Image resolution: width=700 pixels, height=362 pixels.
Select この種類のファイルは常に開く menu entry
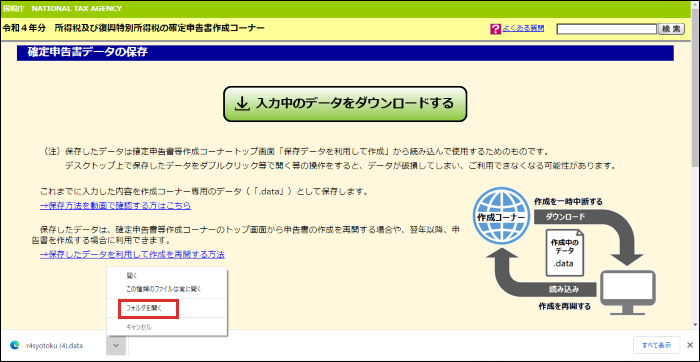coord(164,289)
